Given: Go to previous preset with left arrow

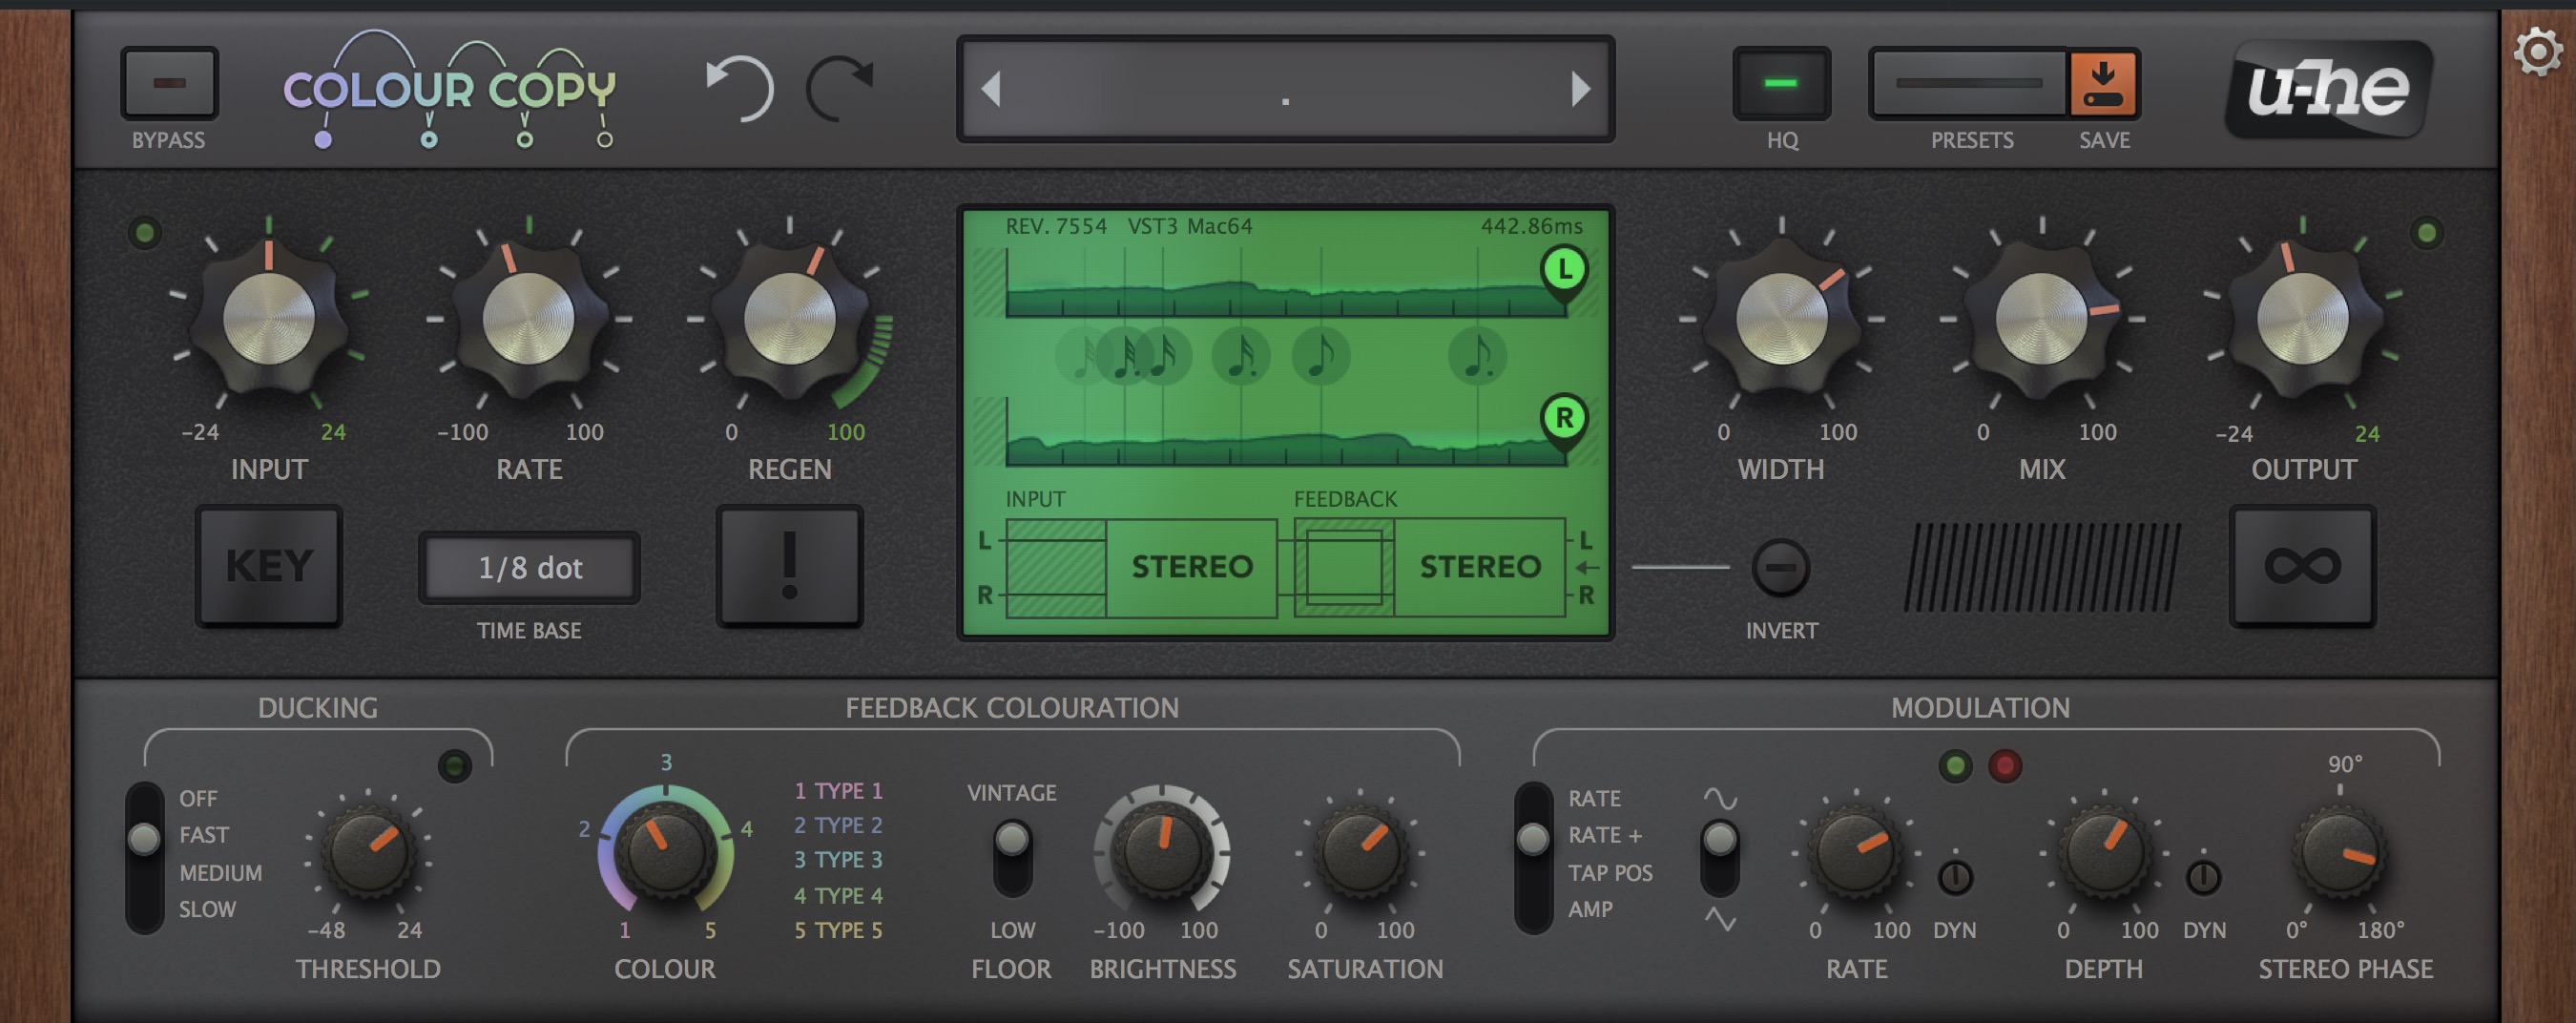Looking at the screenshot, I should [991, 89].
